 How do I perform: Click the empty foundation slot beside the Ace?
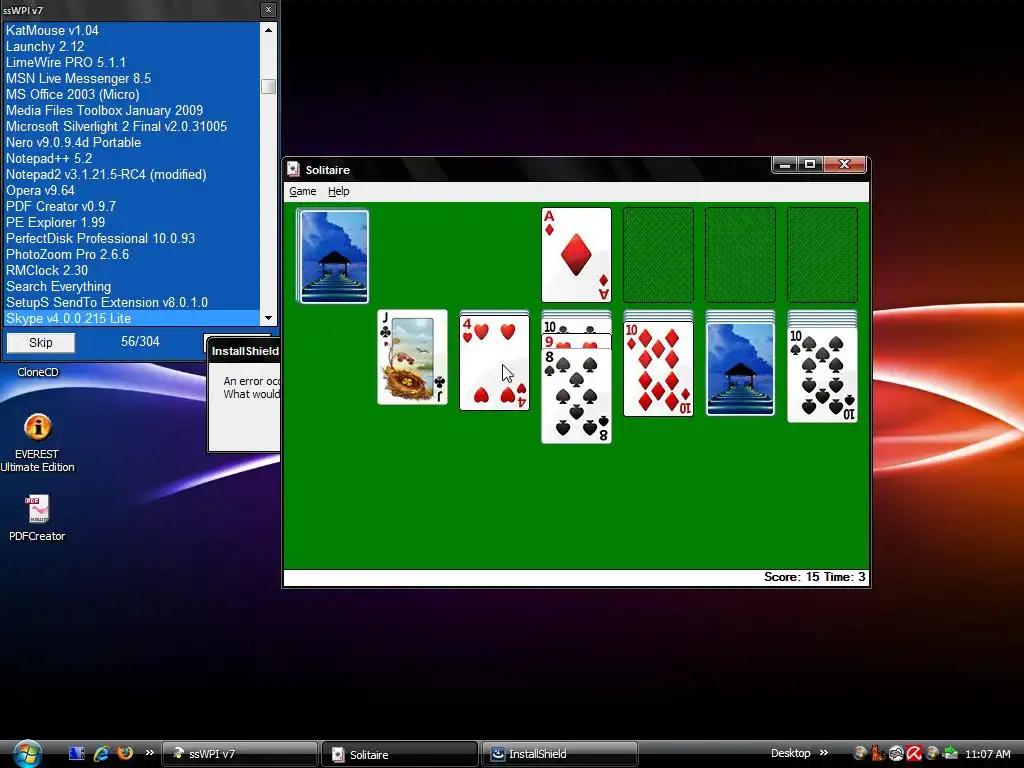tap(658, 255)
